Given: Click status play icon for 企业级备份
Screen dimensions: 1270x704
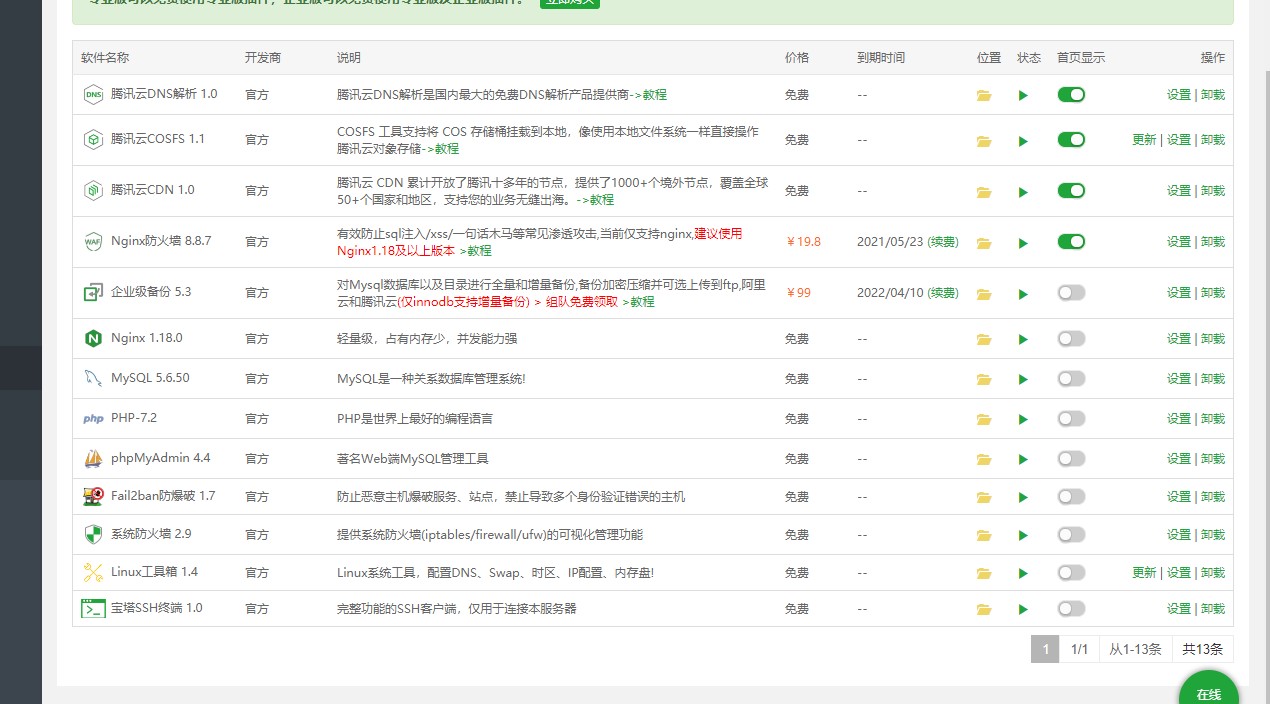Looking at the screenshot, I should point(1023,294).
